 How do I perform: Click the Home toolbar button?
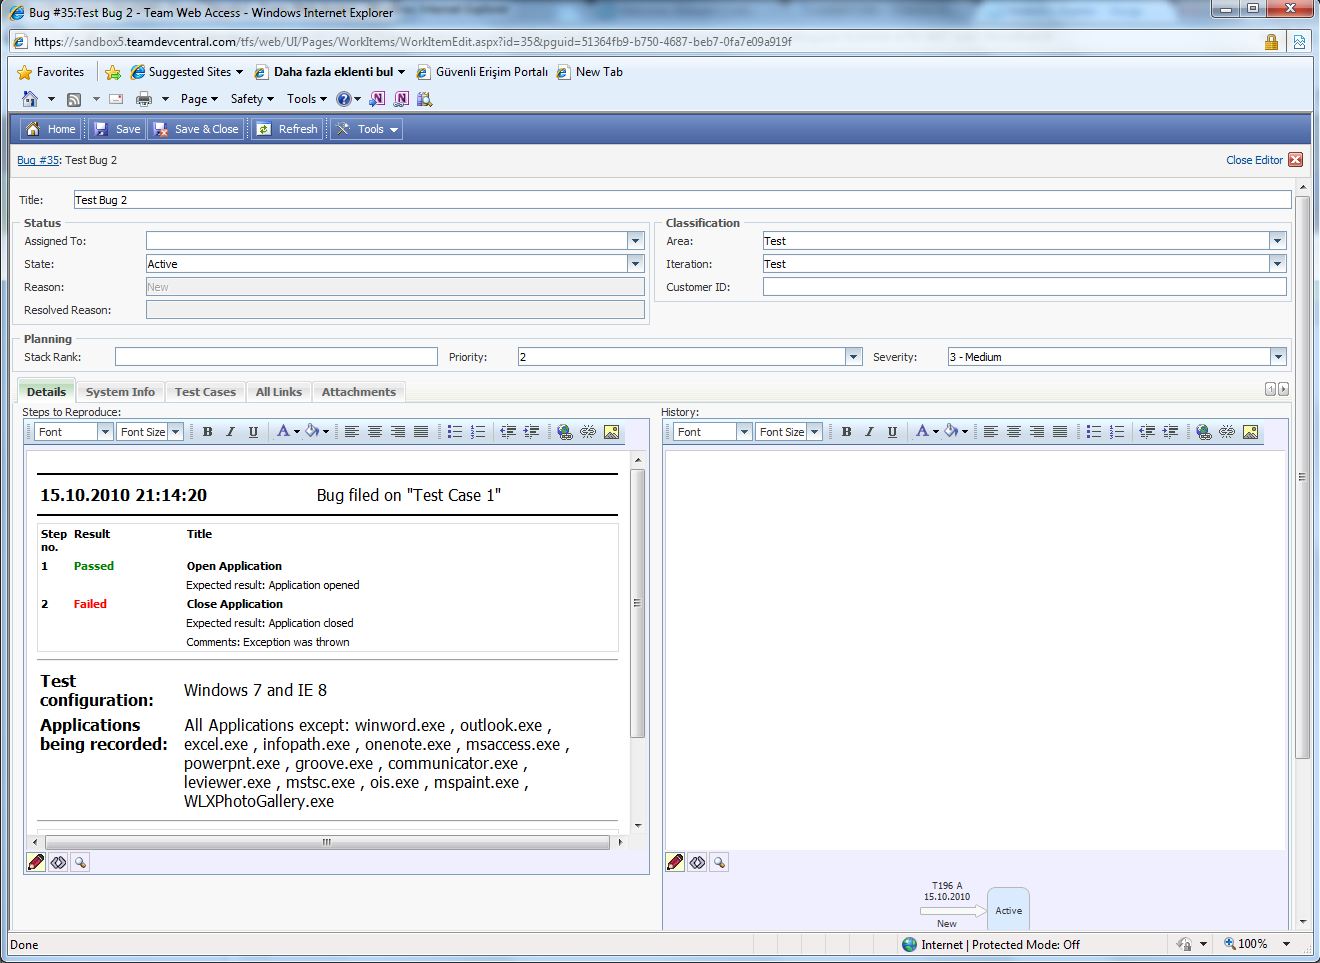[x=50, y=129]
